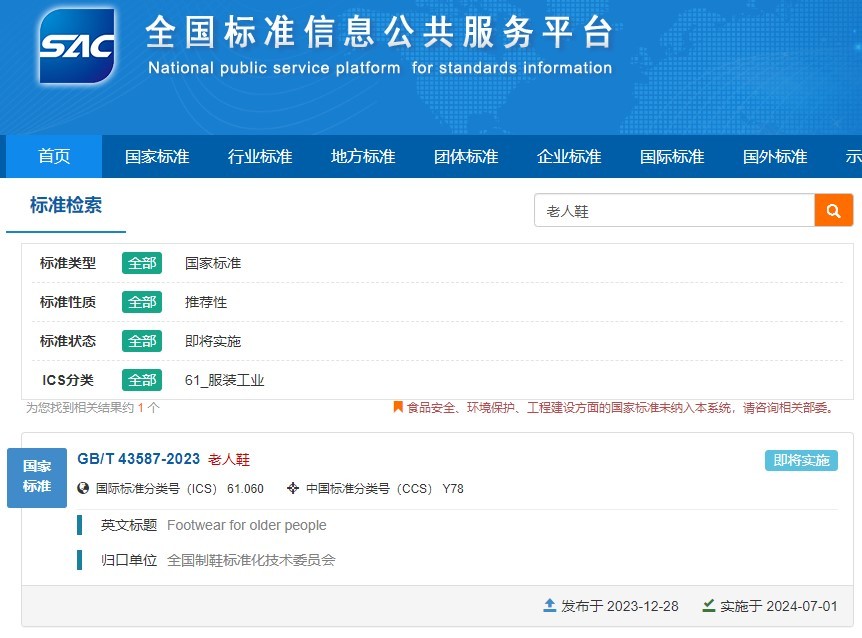Click the CCS classification icon
This screenshot has height=638, width=862.
point(293,489)
